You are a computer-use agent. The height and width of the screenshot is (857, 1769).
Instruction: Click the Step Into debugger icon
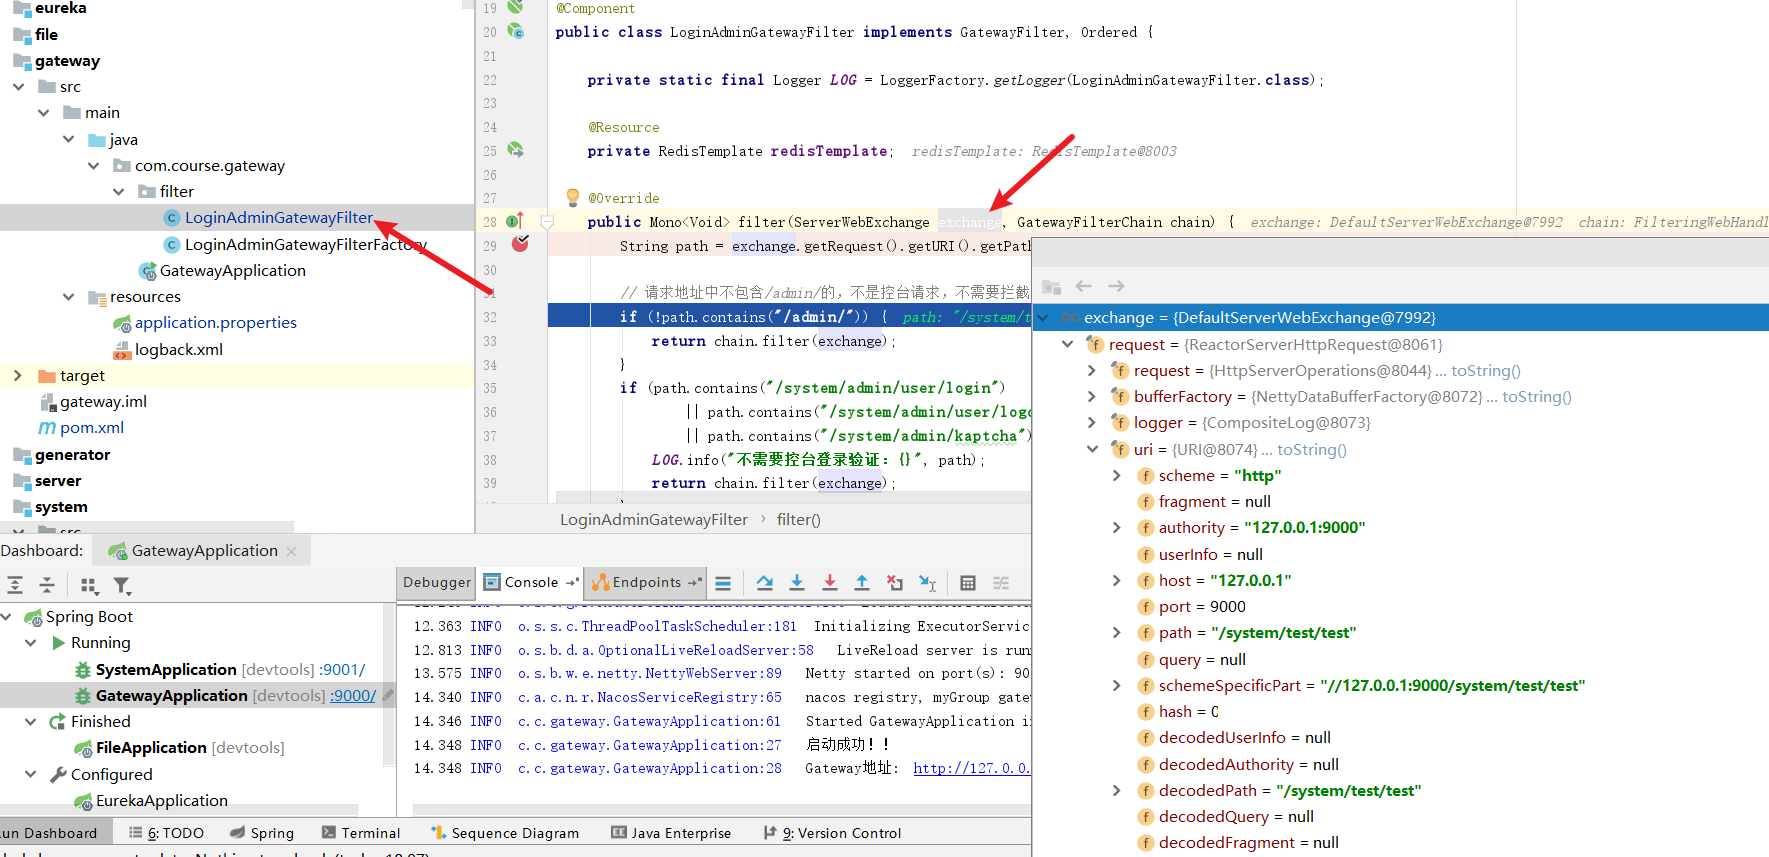(x=797, y=583)
